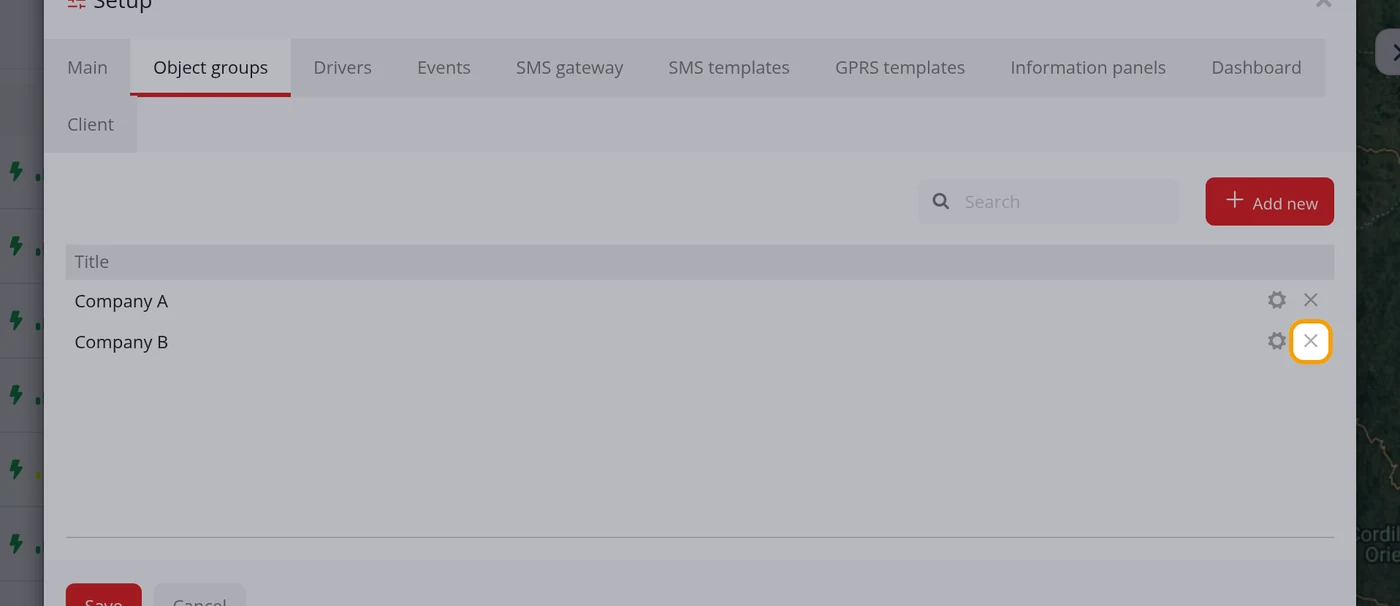Select the Object groups tab
Viewport: 1400px width, 606px height.
click(x=210, y=67)
